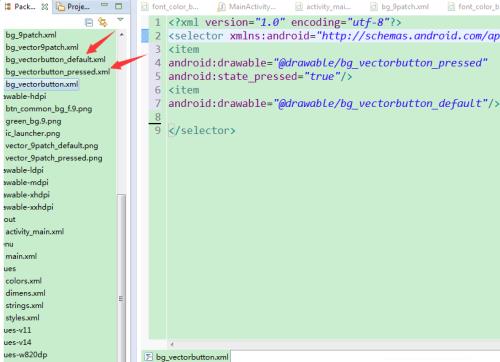This screenshot has height=362, width=500.
Task: Click the item tag on line 6
Action: [x=184, y=90]
